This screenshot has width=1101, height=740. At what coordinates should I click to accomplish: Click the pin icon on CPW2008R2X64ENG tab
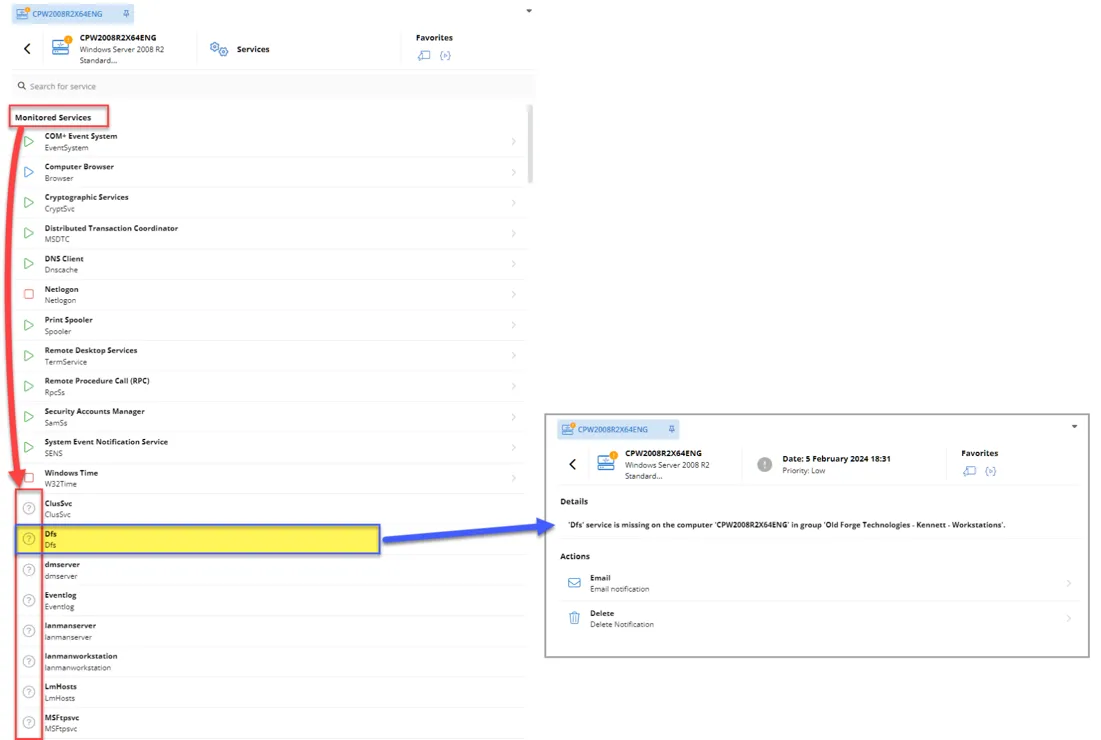pos(126,14)
